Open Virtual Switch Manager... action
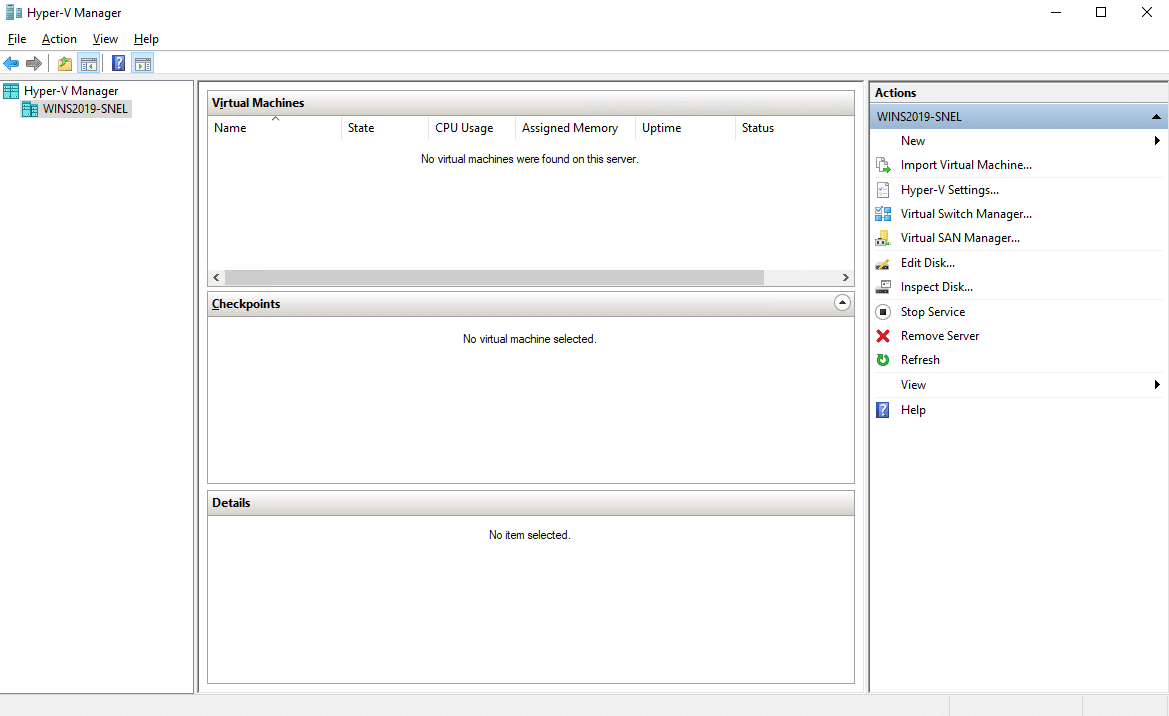Screen dimensions: 1169x716 (966, 214)
